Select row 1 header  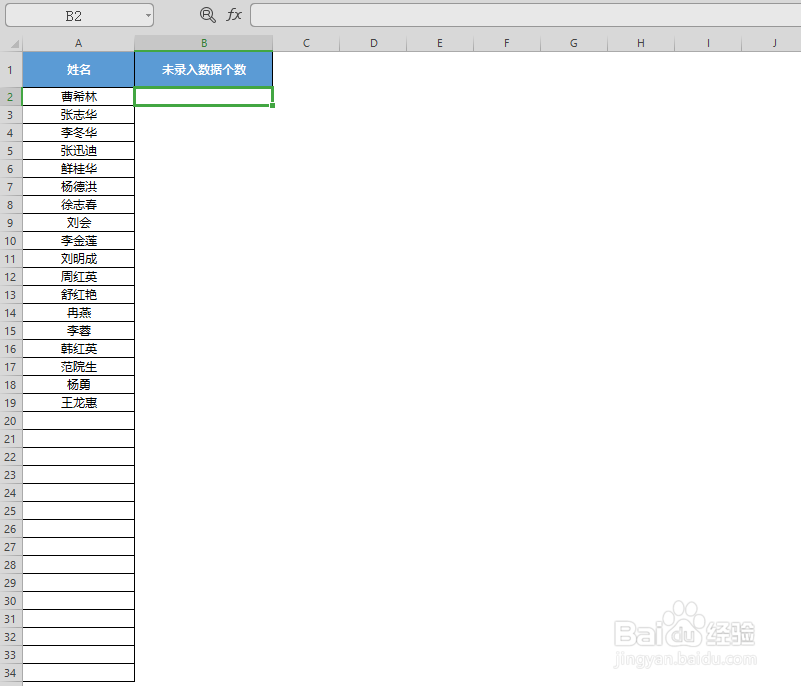point(11,69)
